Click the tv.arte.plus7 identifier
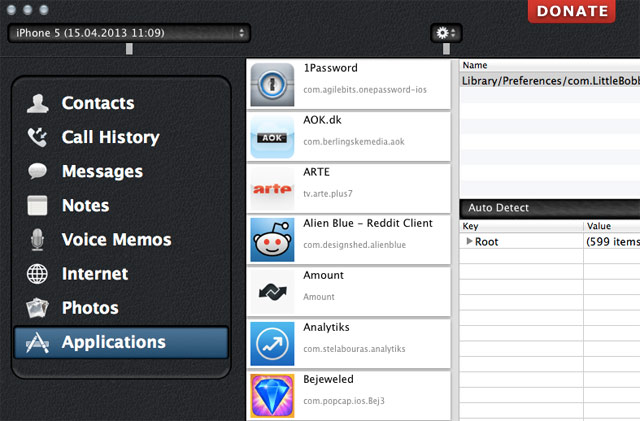The image size is (640, 421). 327,194
